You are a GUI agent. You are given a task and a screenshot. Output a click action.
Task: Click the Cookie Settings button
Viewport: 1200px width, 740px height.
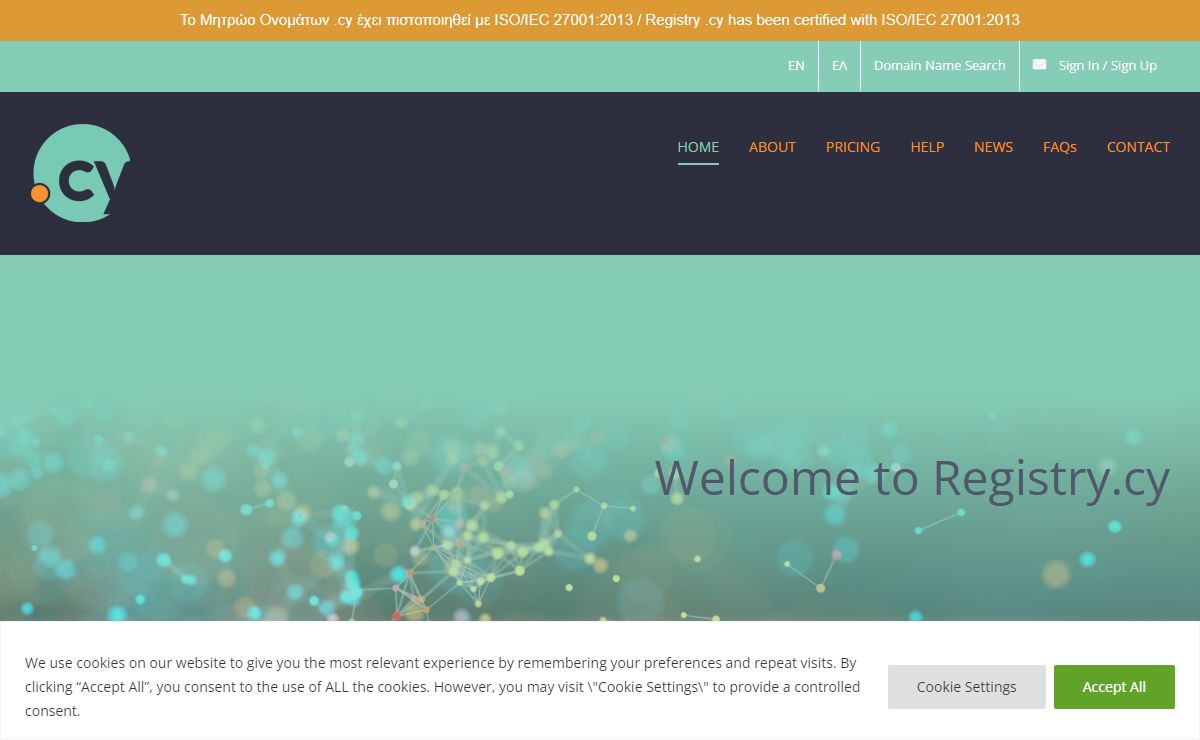tap(967, 687)
